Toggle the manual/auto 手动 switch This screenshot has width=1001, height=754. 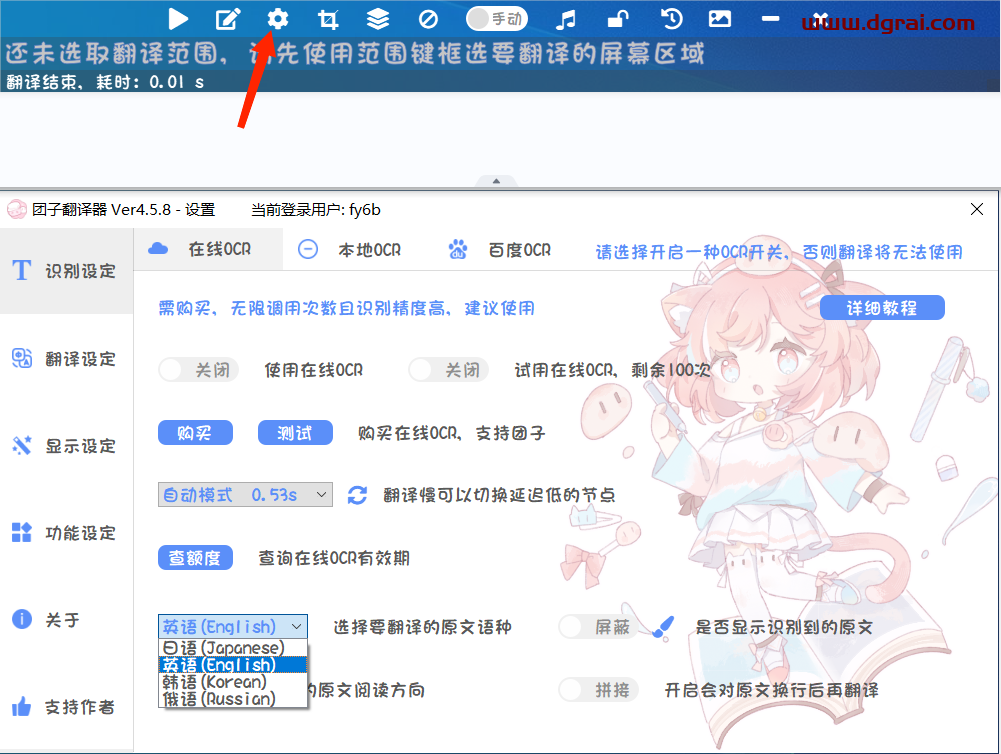tap(497, 19)
